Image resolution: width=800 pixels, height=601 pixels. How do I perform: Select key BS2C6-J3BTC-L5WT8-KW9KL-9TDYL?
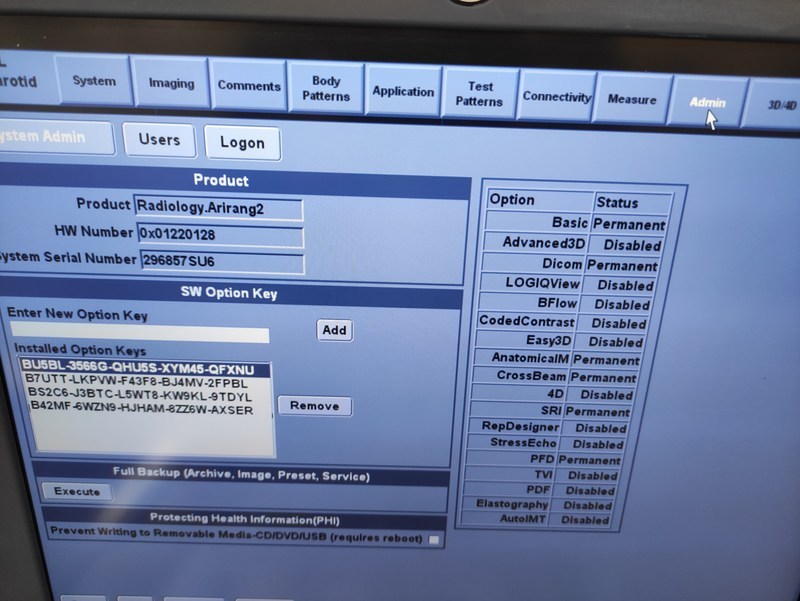(140, 396)
